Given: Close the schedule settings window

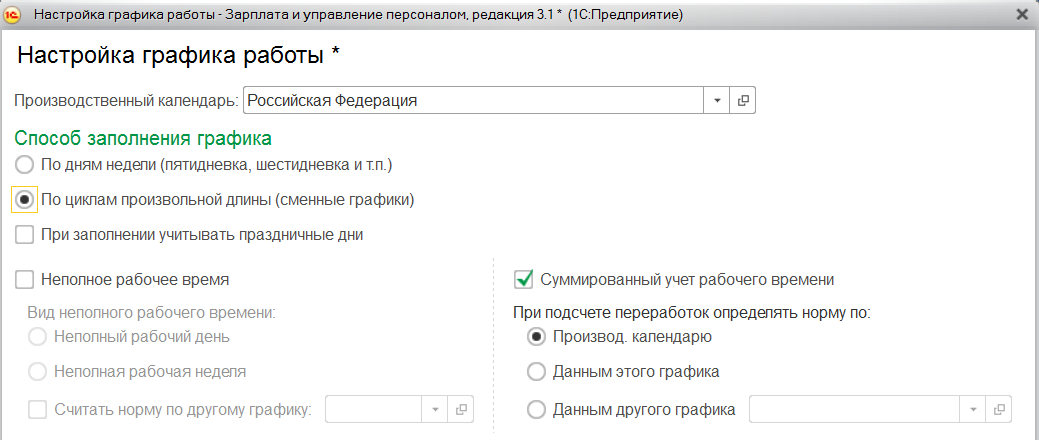Looking at the screenshot, I should [1022, 14].
